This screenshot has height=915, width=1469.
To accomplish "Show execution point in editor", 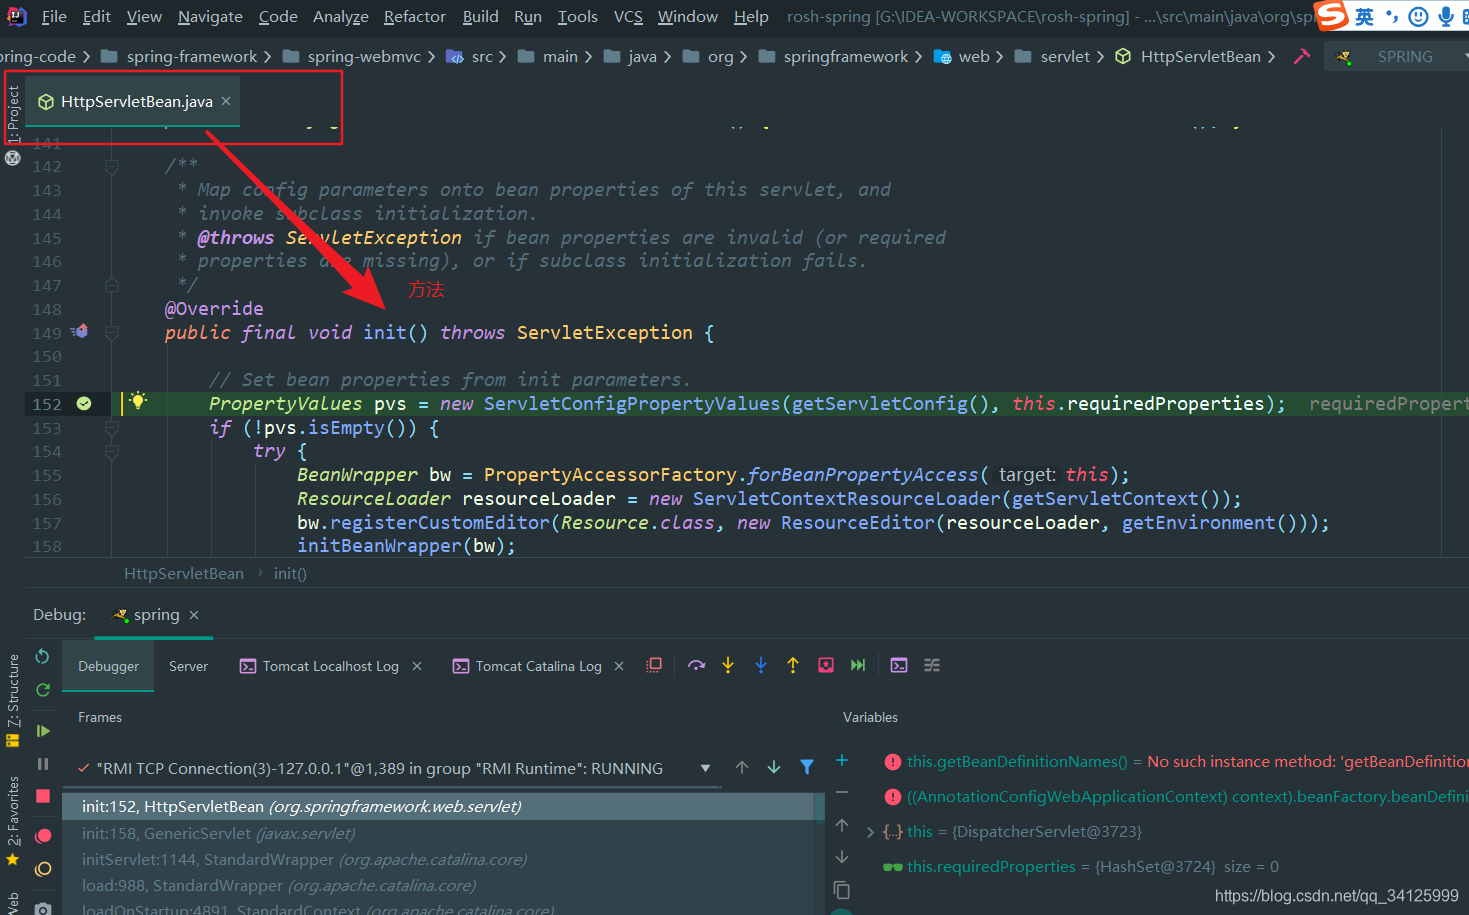I will coord(654,665).
